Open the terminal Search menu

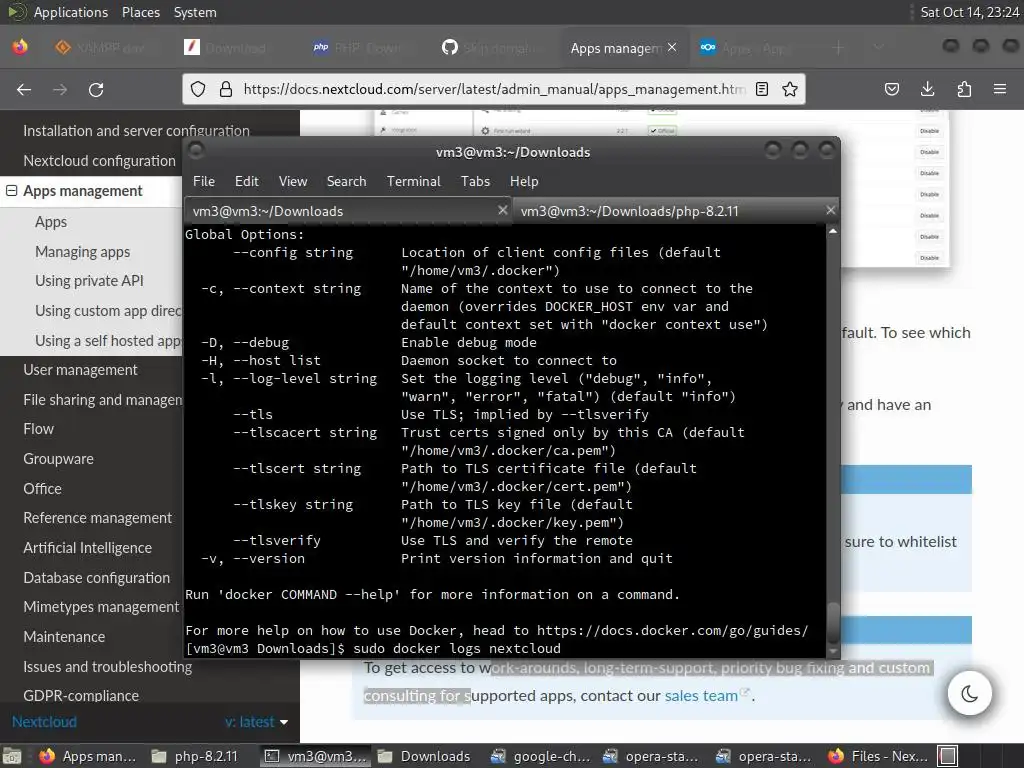[346, 181]
